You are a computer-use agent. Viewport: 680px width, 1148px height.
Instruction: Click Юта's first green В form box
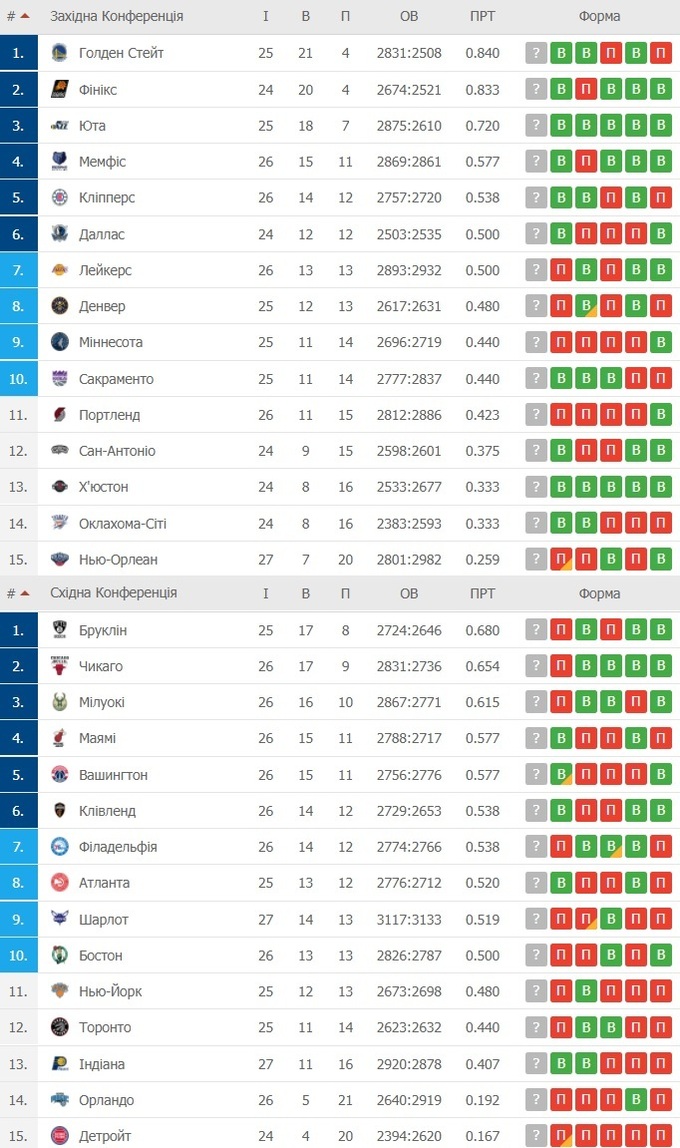[x=562, y=126]
